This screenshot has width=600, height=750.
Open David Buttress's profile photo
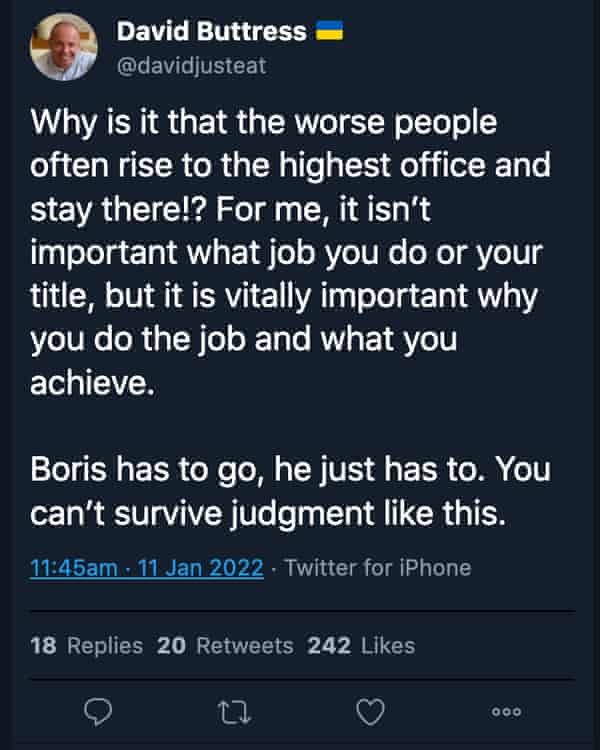click(x=65, y=47)
